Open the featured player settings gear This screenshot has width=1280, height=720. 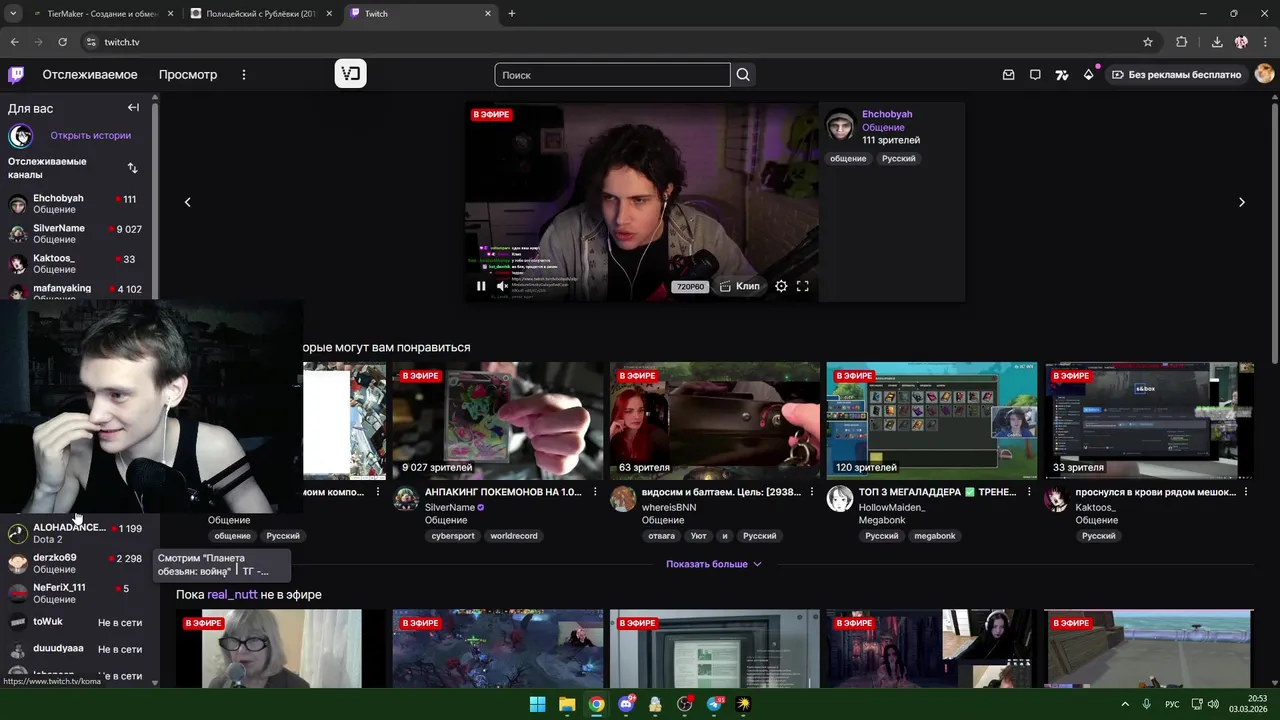(x=781, y=286)
